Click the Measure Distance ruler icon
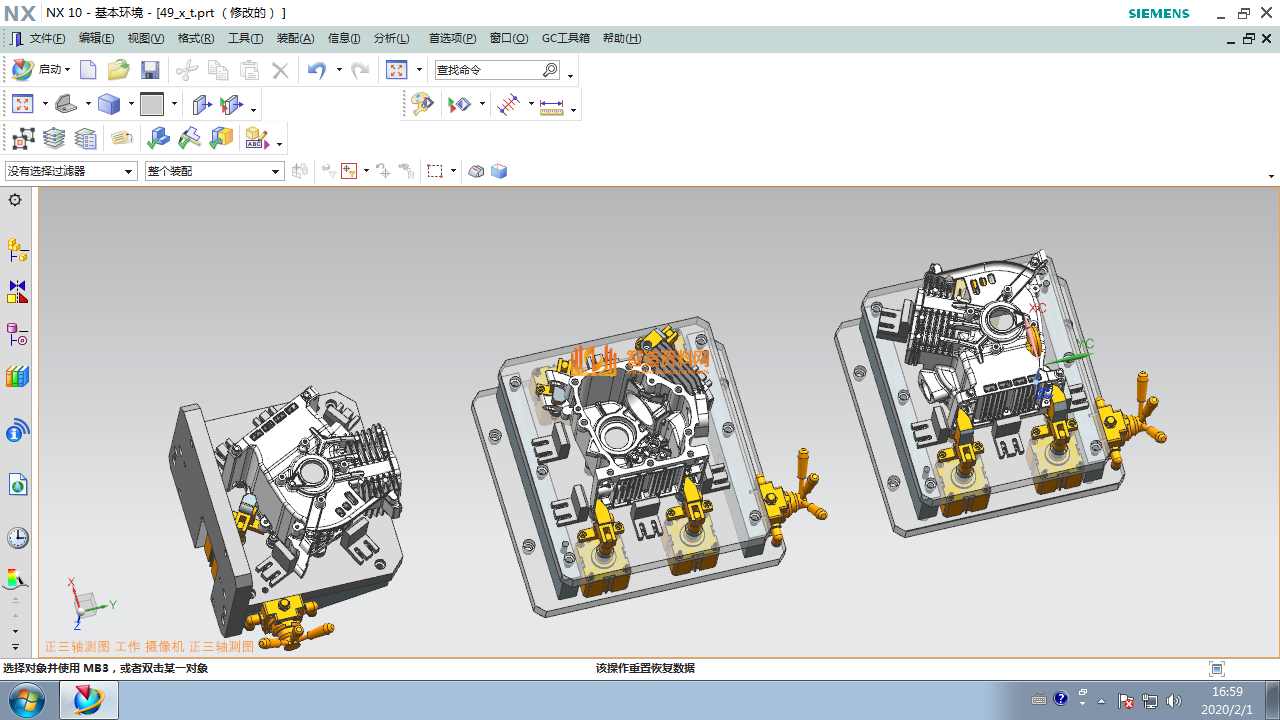 [551, 105]
